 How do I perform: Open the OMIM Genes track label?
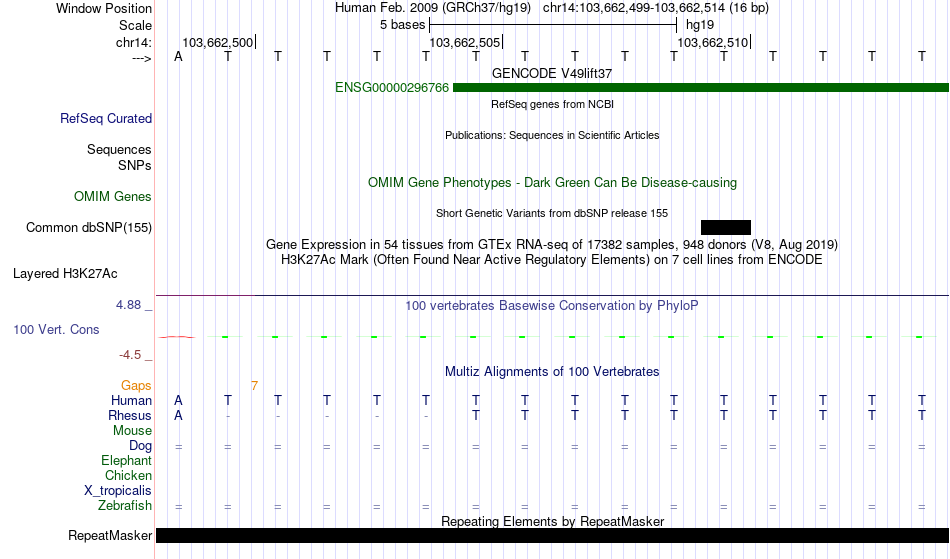tap(113, 196)
